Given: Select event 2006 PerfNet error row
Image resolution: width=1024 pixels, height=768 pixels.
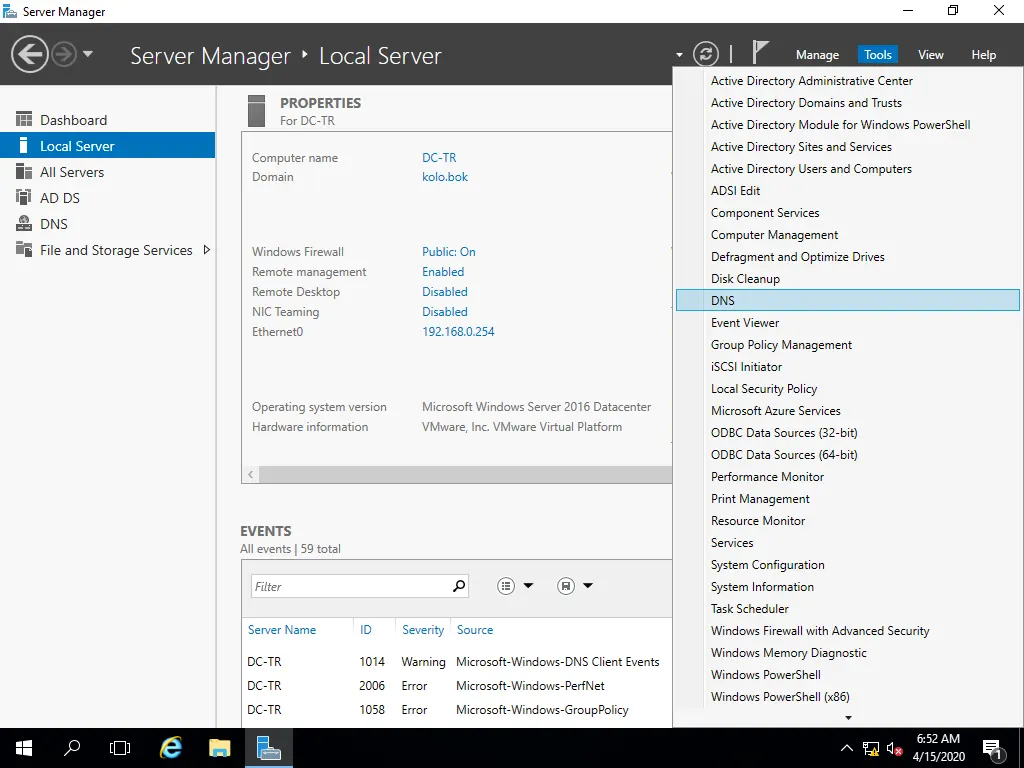Looking at the screenshot, I should click(x=456, y=686).
